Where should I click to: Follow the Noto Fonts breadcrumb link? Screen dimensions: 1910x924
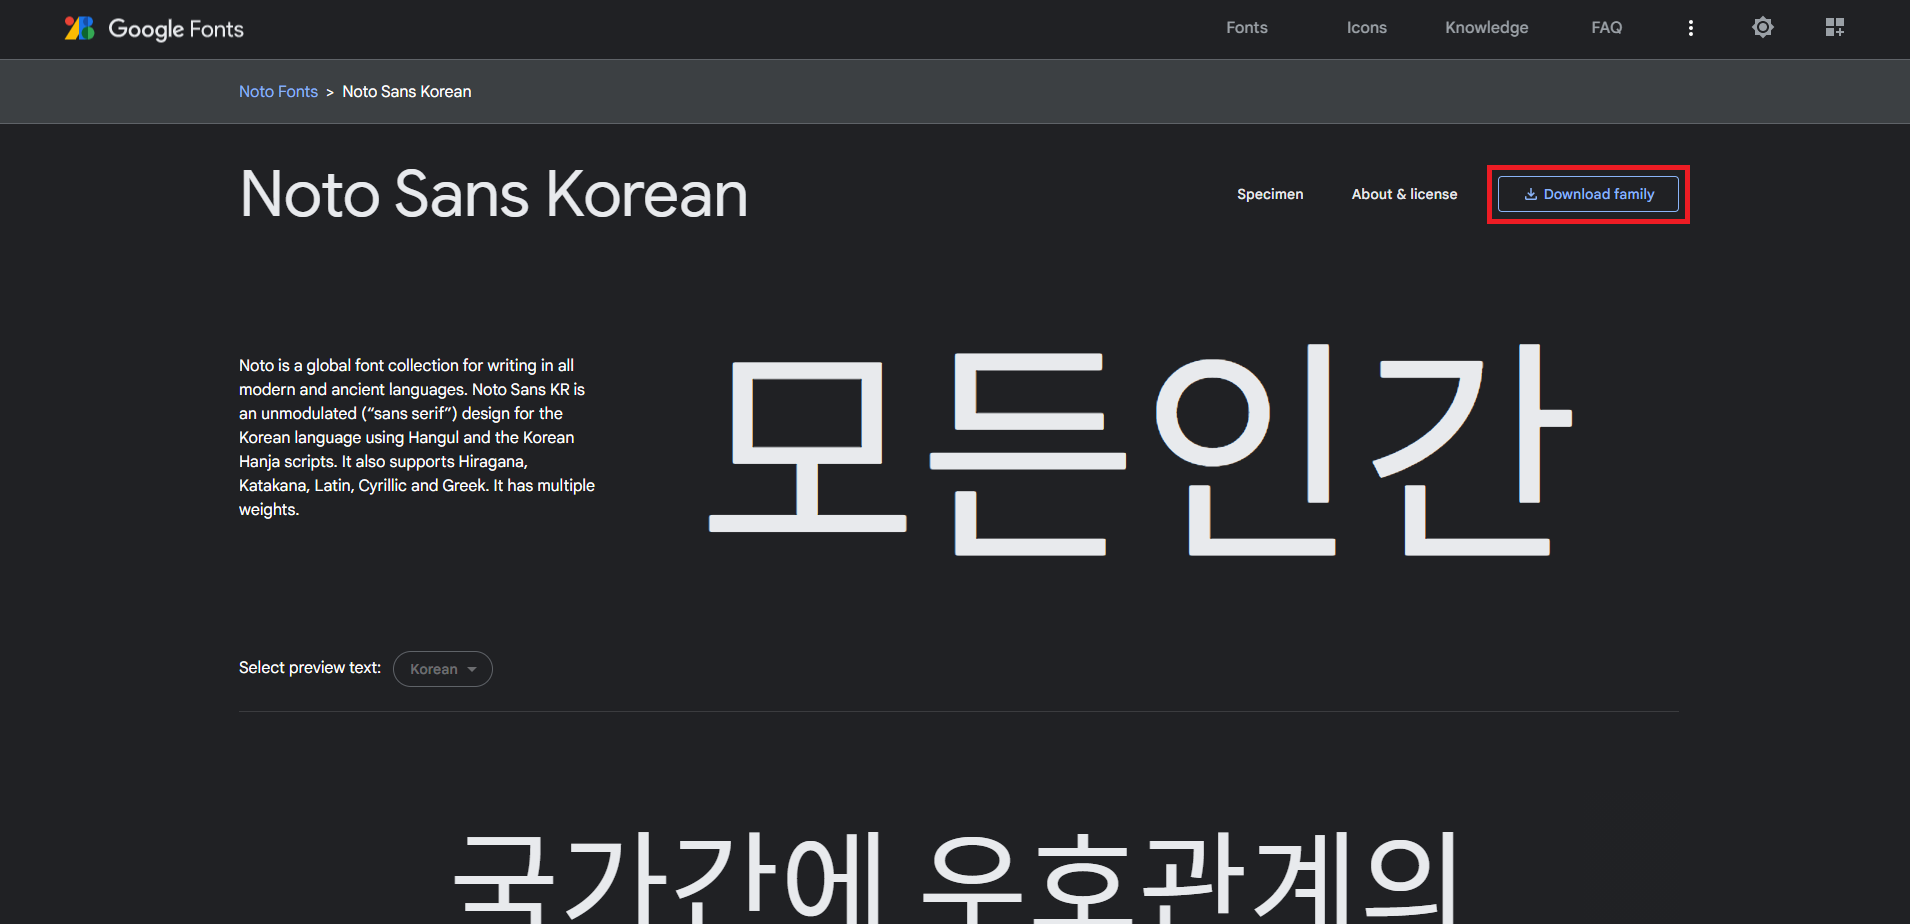(278, 91)
